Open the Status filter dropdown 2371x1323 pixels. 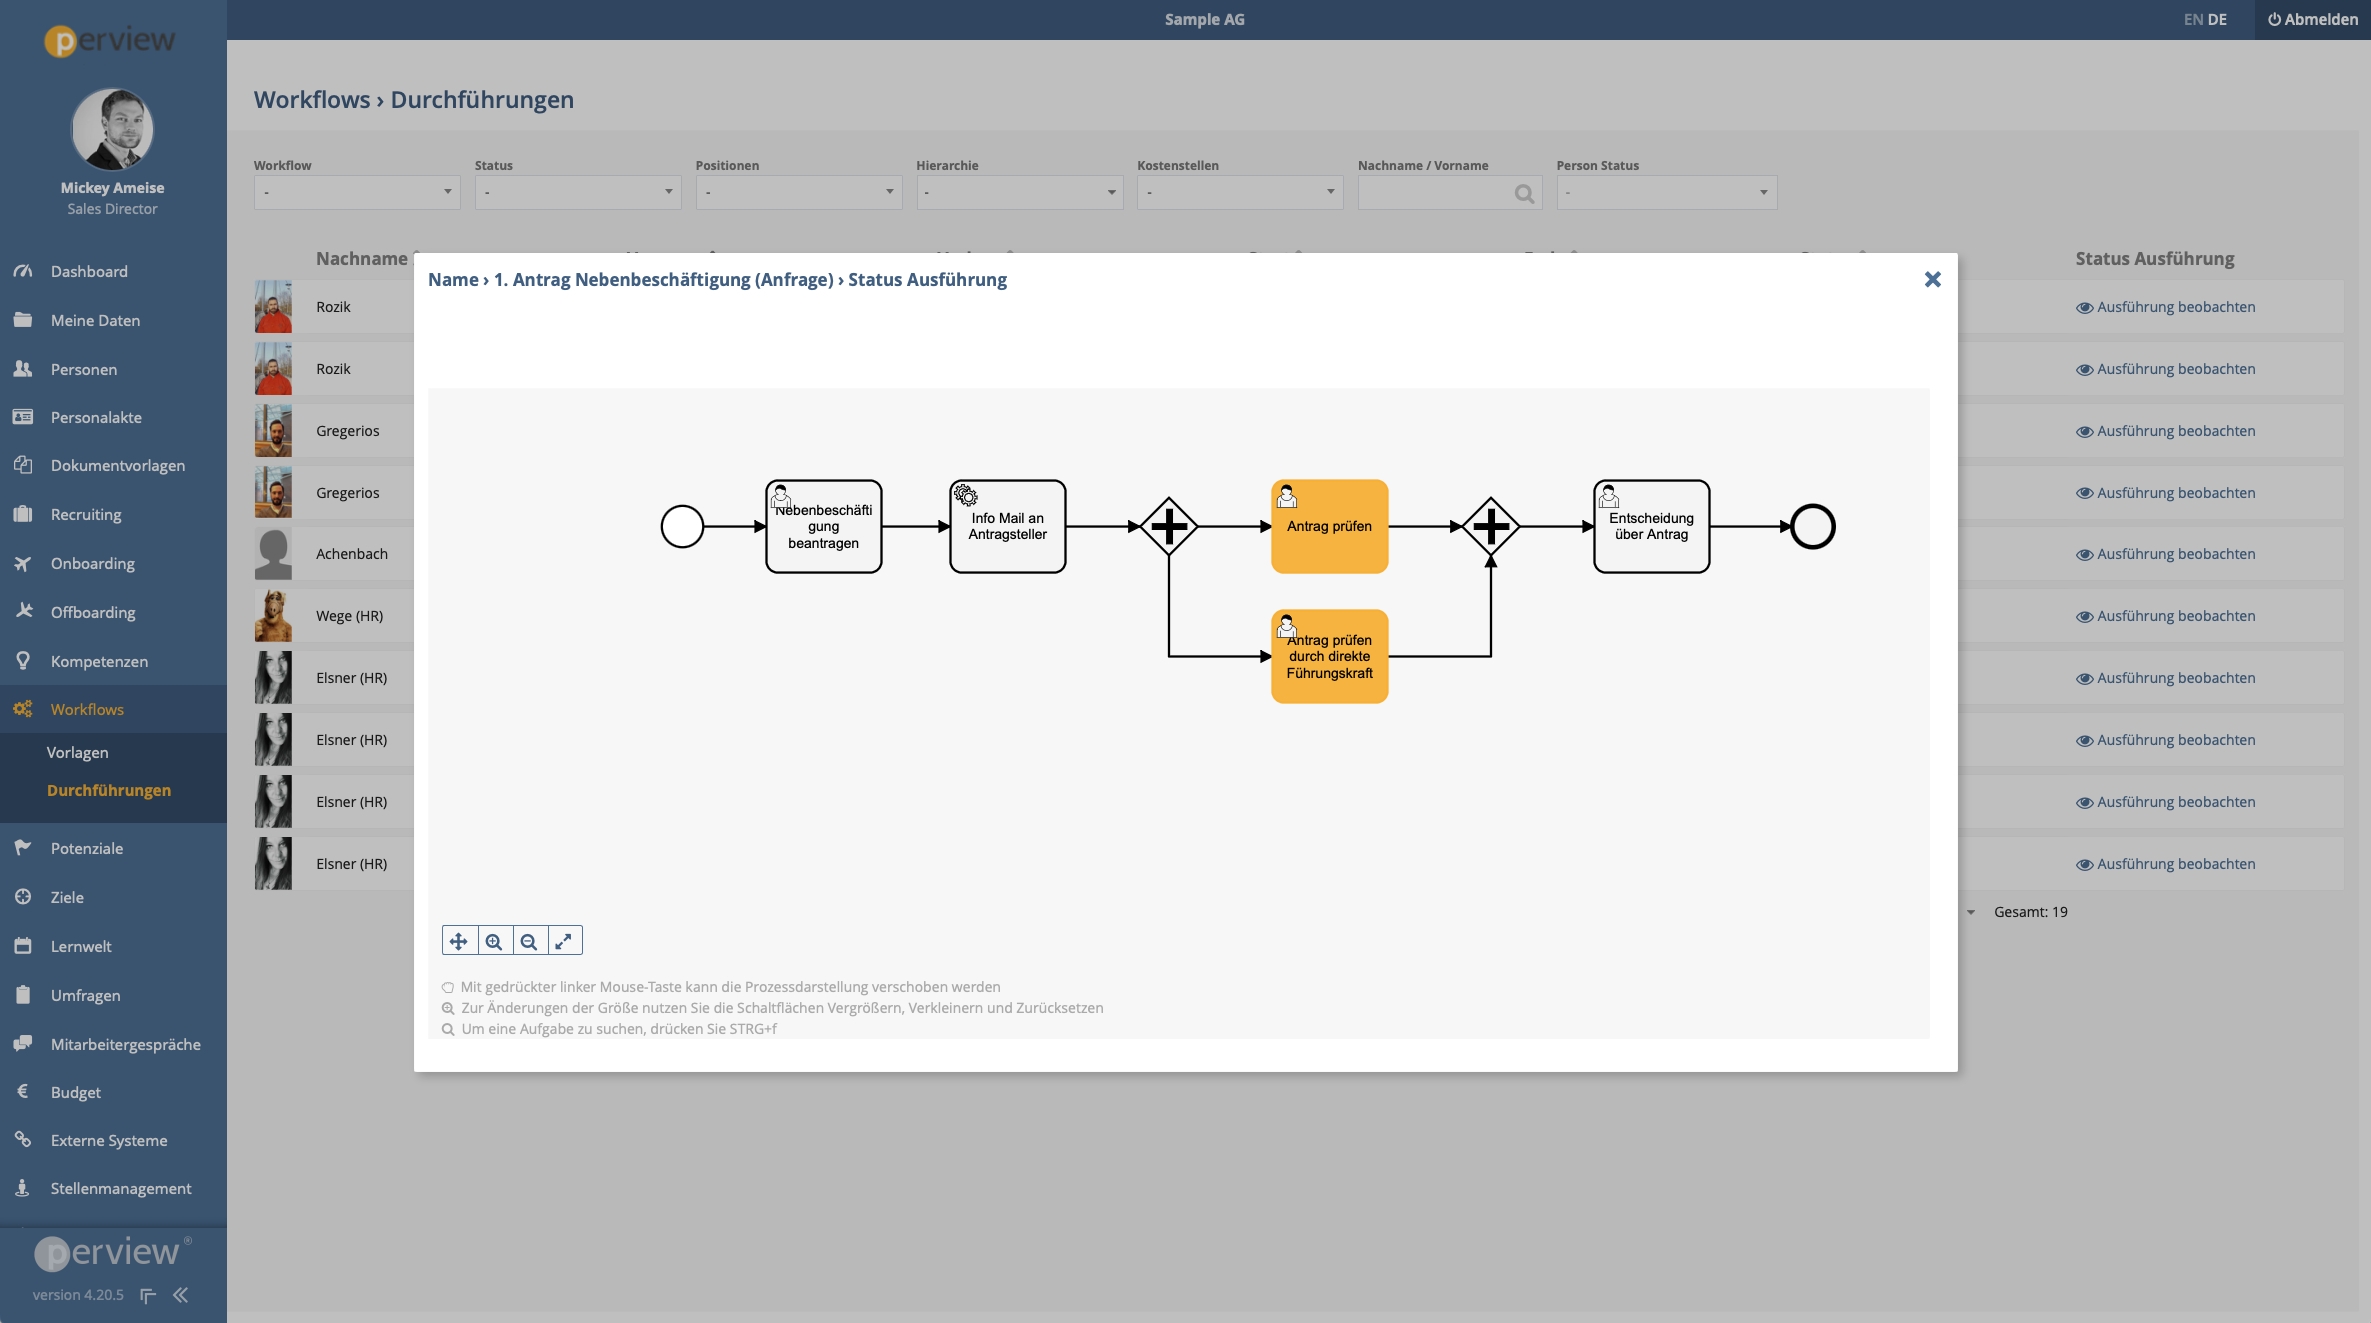point(578,192)
